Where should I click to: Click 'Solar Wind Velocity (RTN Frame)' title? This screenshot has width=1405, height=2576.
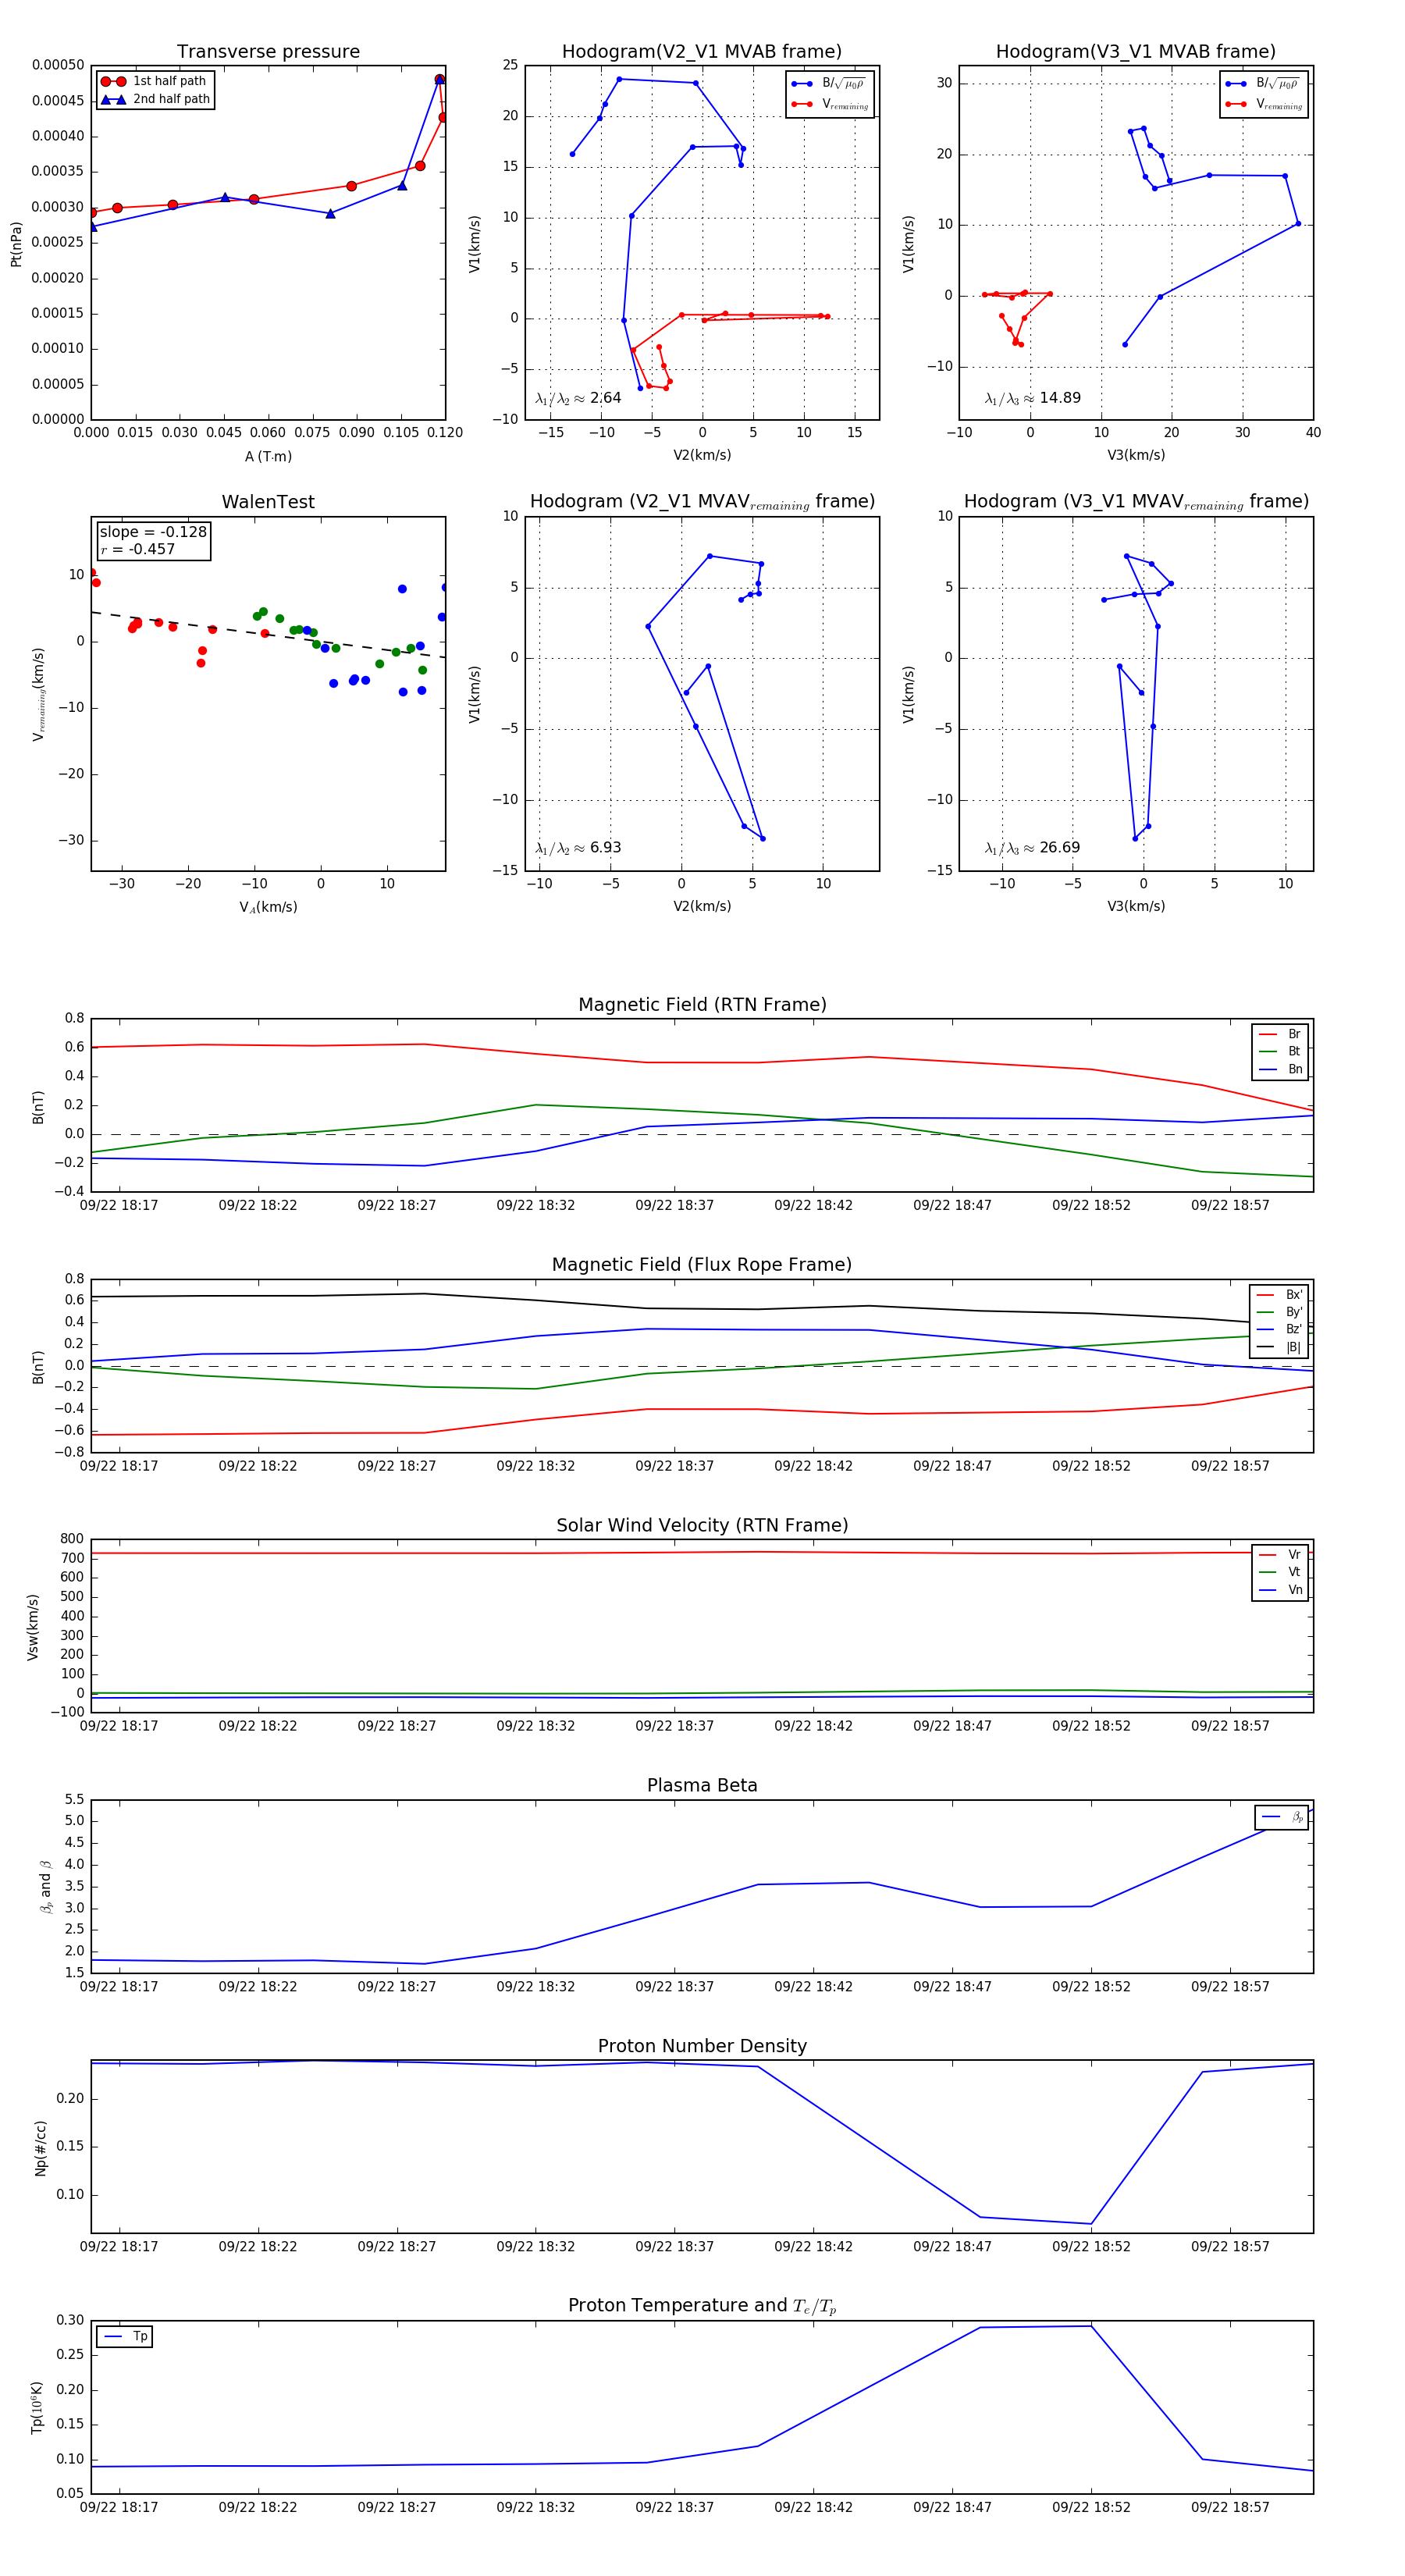pos(702,1525)
